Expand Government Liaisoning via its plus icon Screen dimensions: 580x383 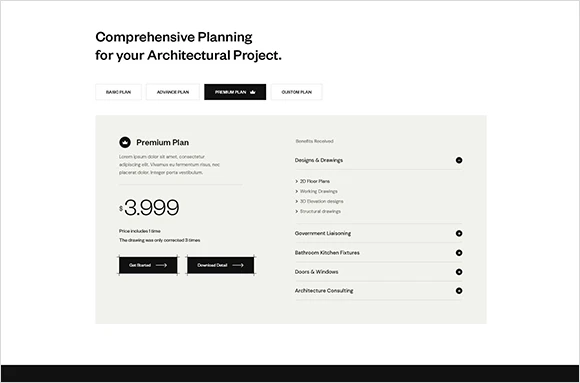(x=459, y=234)
